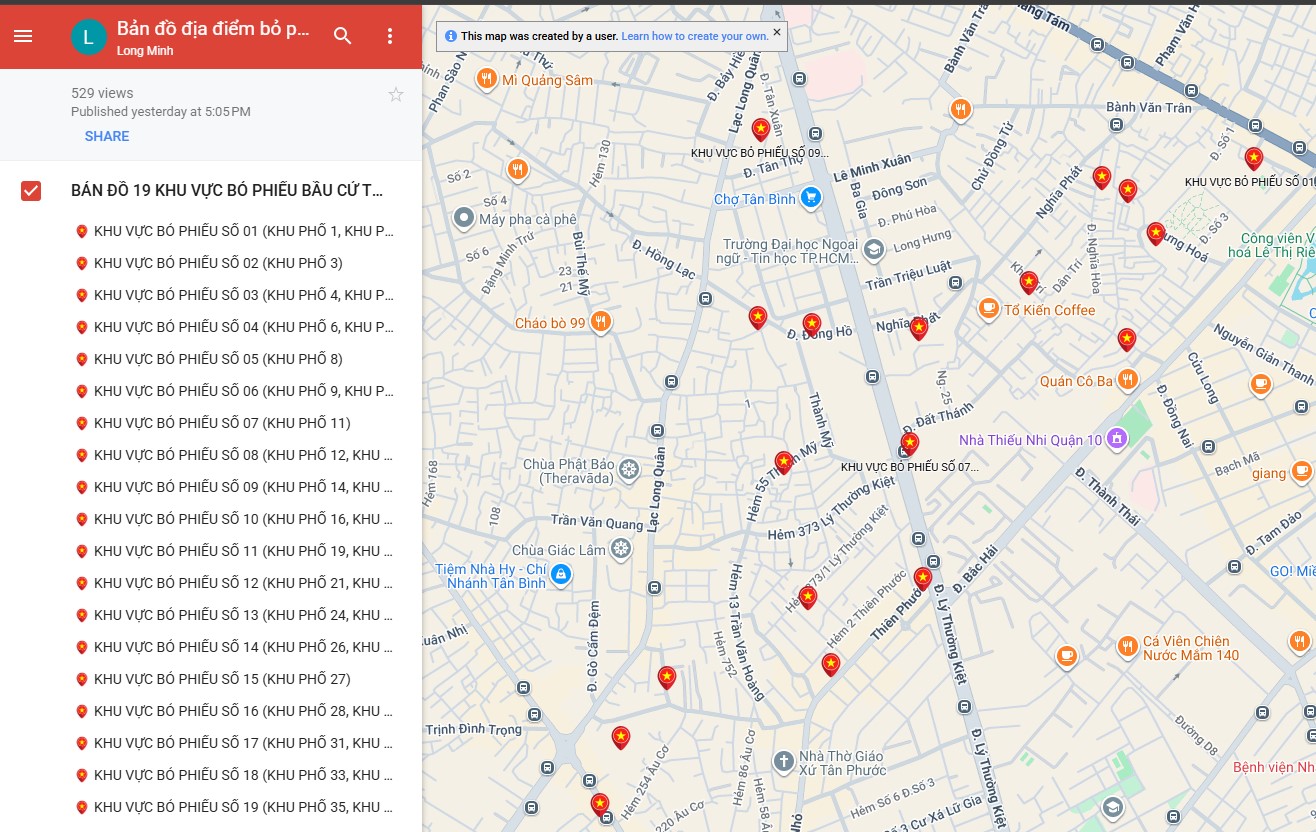Click the Chợ Tân Bình shopping cart icon

tap(811, 199)
